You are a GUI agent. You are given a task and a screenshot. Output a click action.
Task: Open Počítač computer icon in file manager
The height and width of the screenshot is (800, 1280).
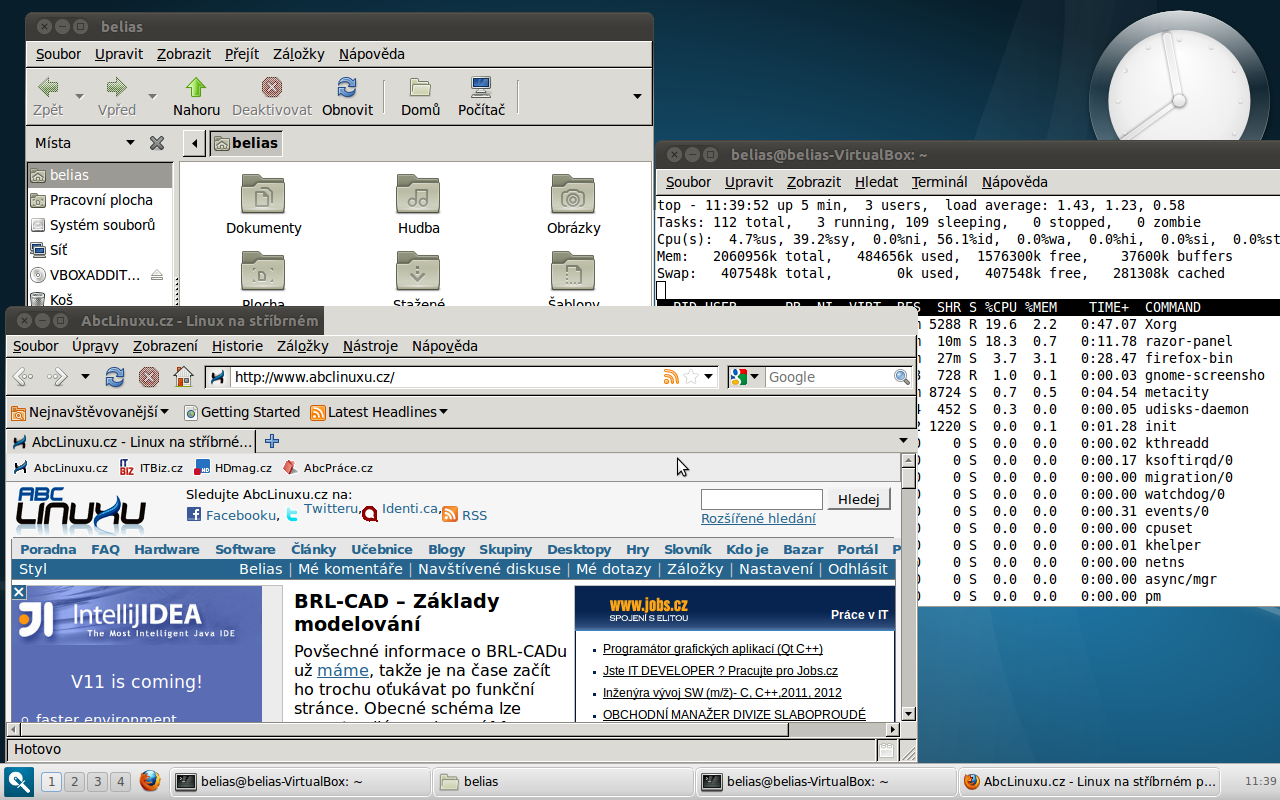coord(481,97)
